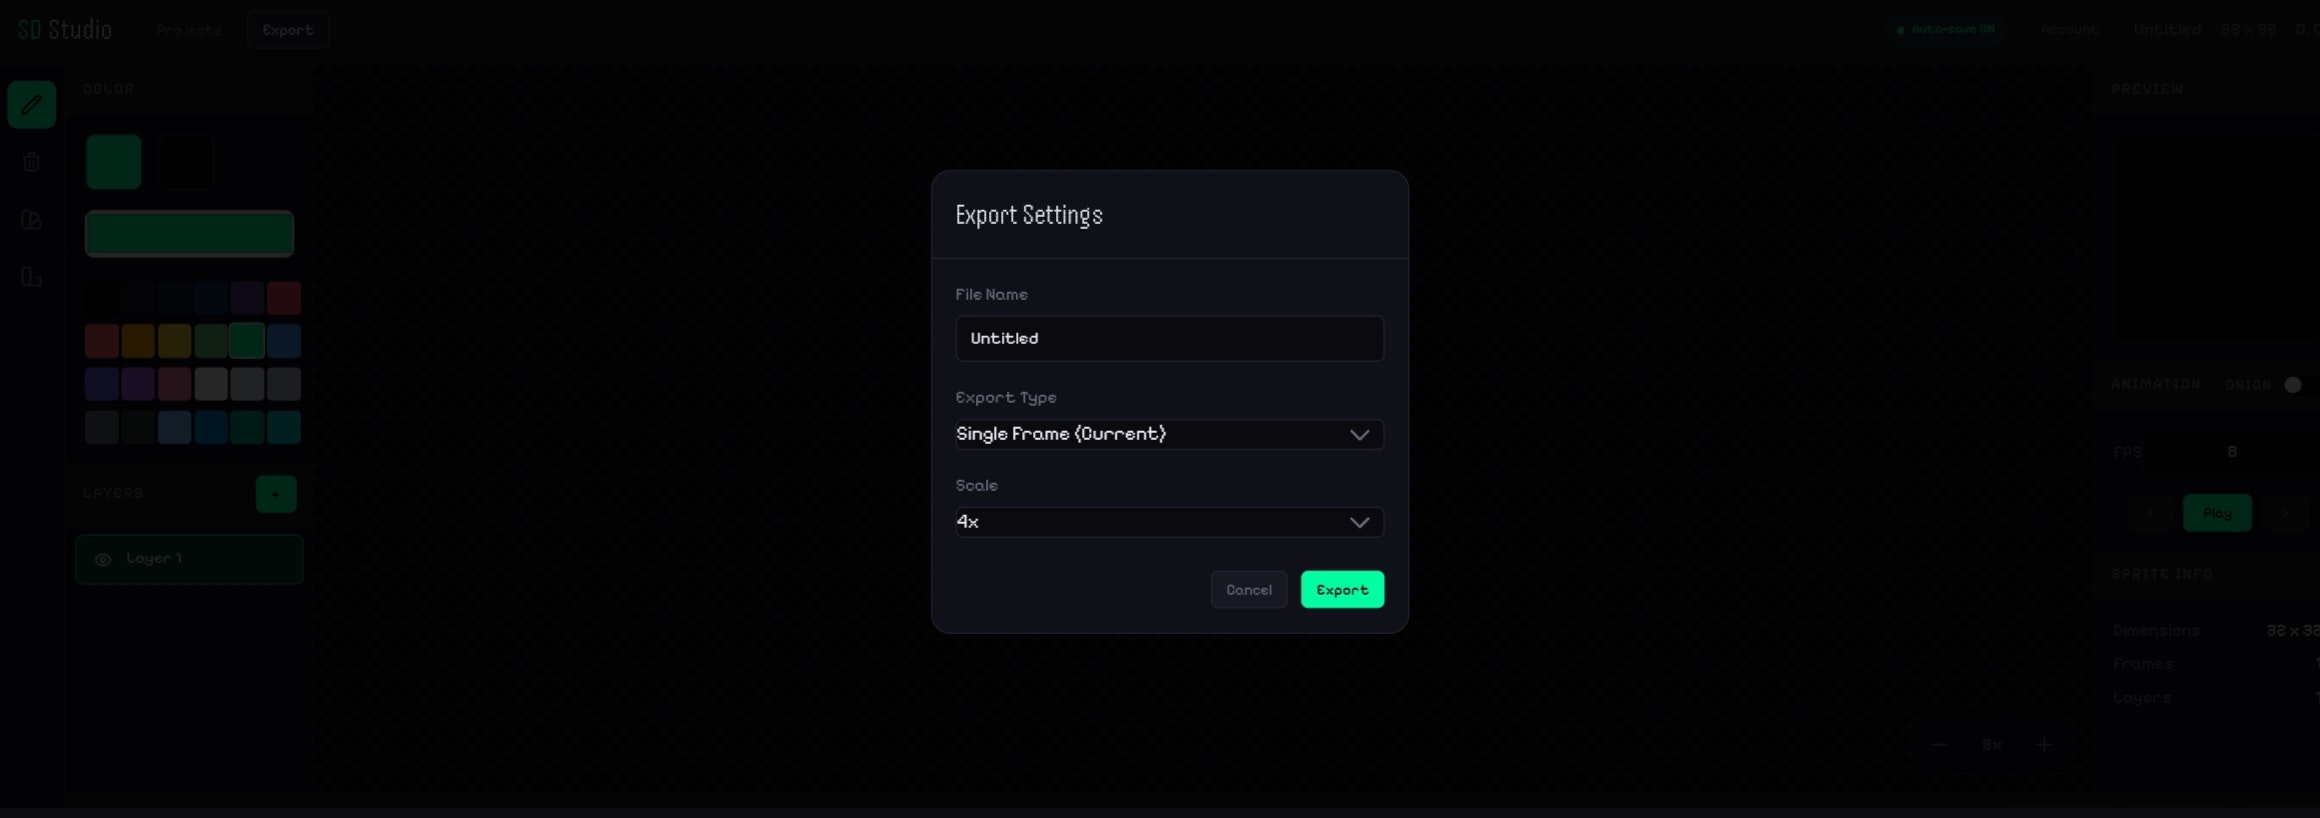The image size is (2320, 818).
Task: Zoom in the canvas with plus icon
Action: (2044, 745)
